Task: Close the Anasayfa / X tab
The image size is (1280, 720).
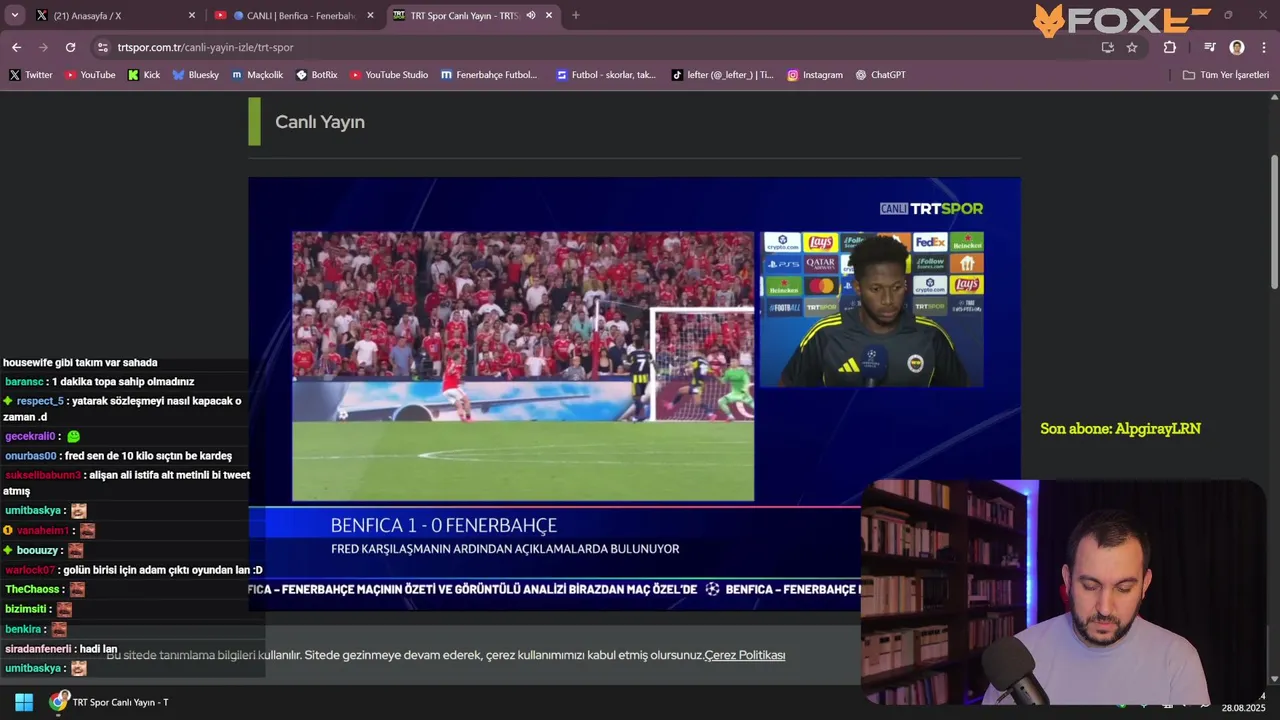Action: [x=192, y=15]
